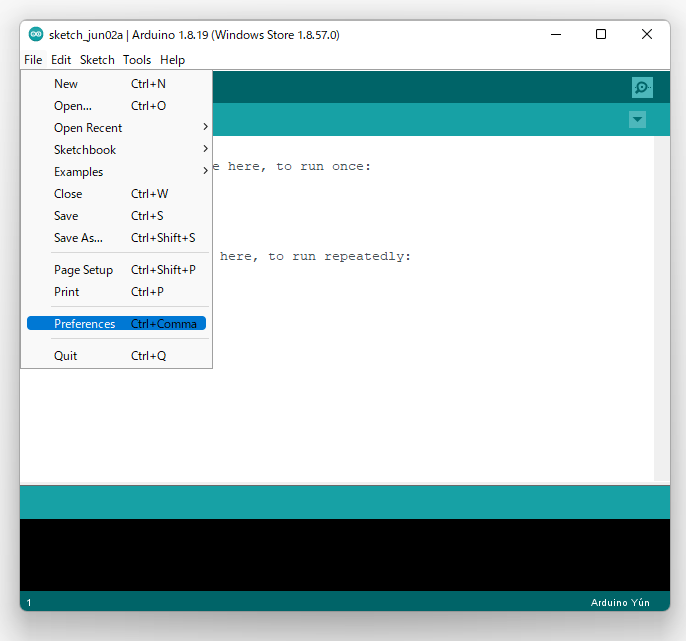
Task: Choose Save As... menu entry
Action: click(x=116, y=238)
